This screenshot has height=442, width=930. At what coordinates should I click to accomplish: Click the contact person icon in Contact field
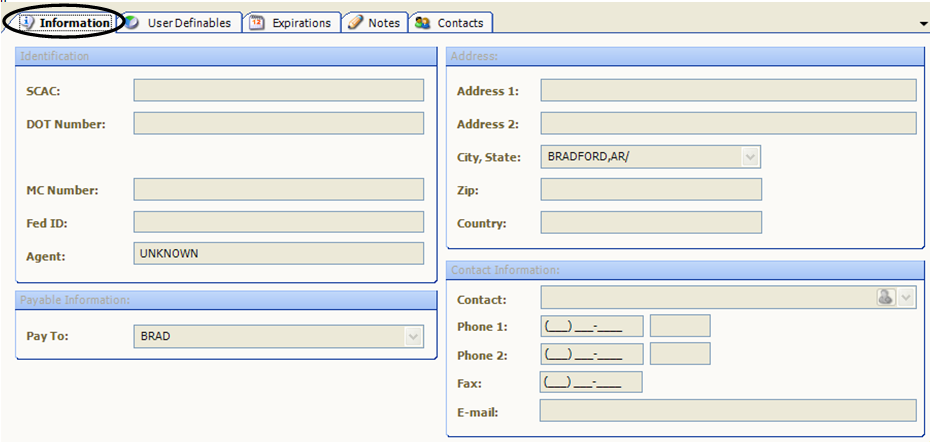(x=886, y=298)
